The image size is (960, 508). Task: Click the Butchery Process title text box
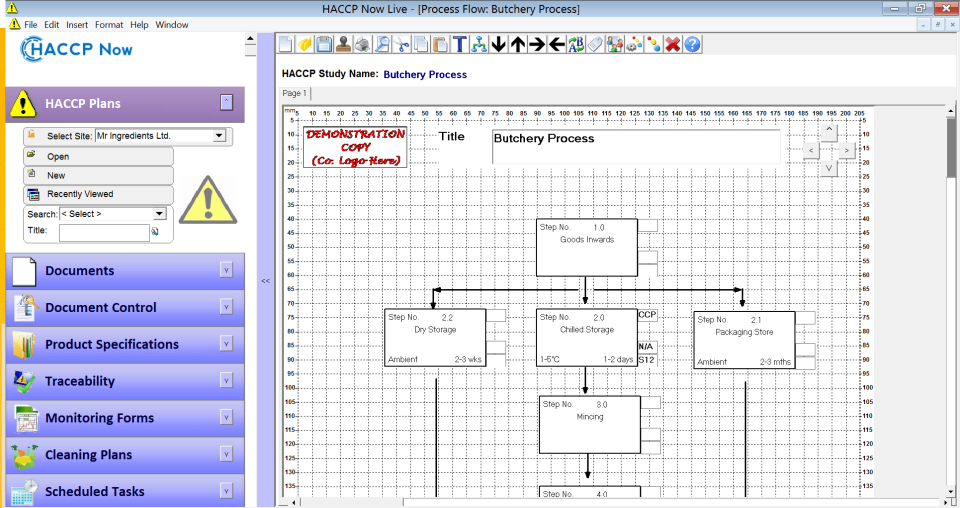pos(636,146)
